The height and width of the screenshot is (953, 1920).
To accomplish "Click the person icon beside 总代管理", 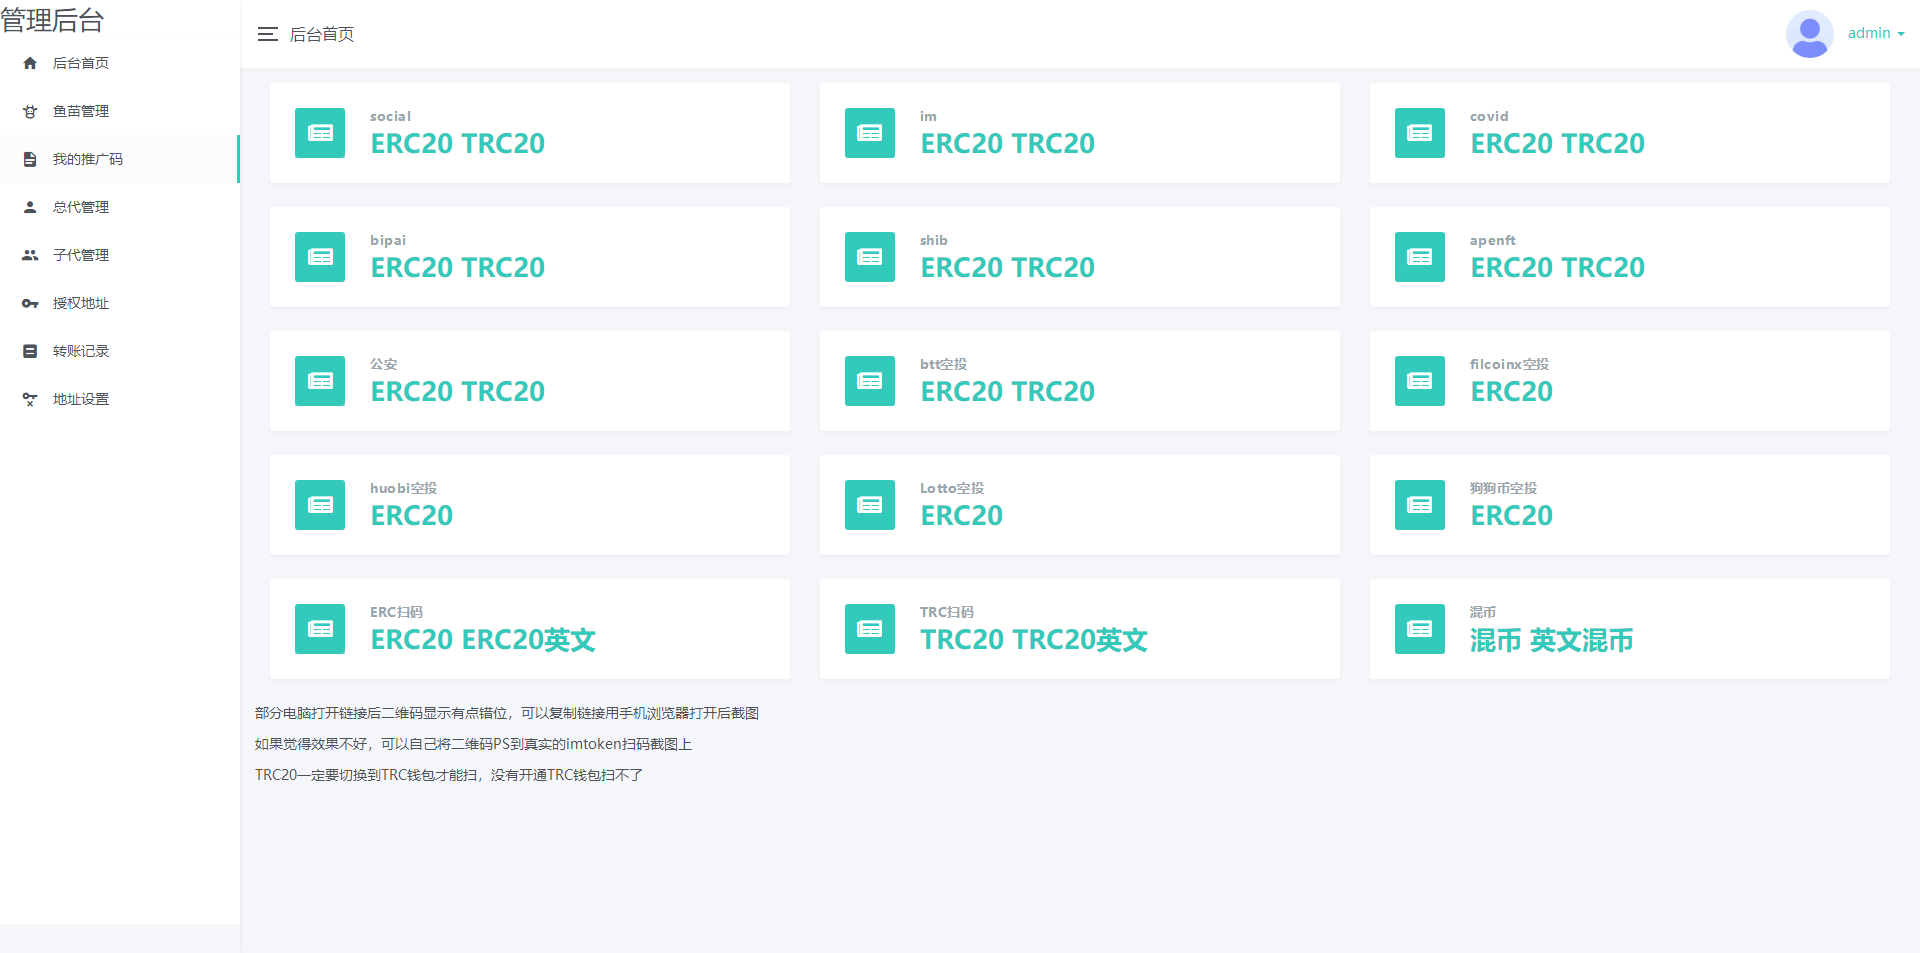I will point(30,207).
